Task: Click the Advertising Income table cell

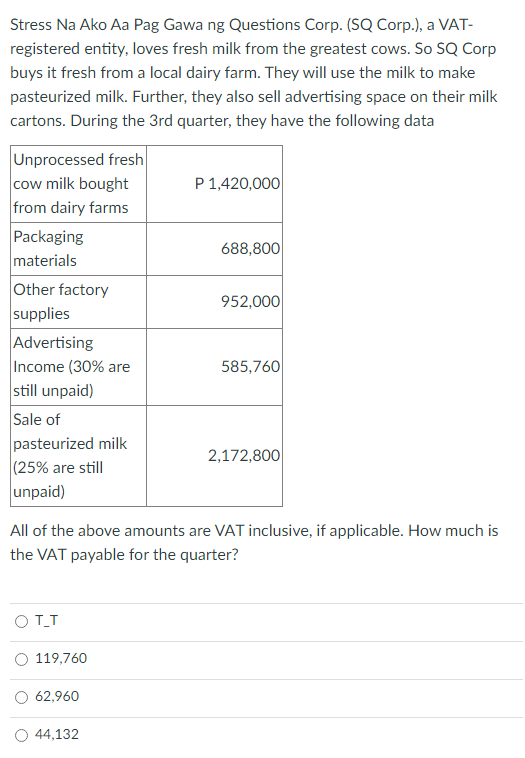Action: coord(78,367)
